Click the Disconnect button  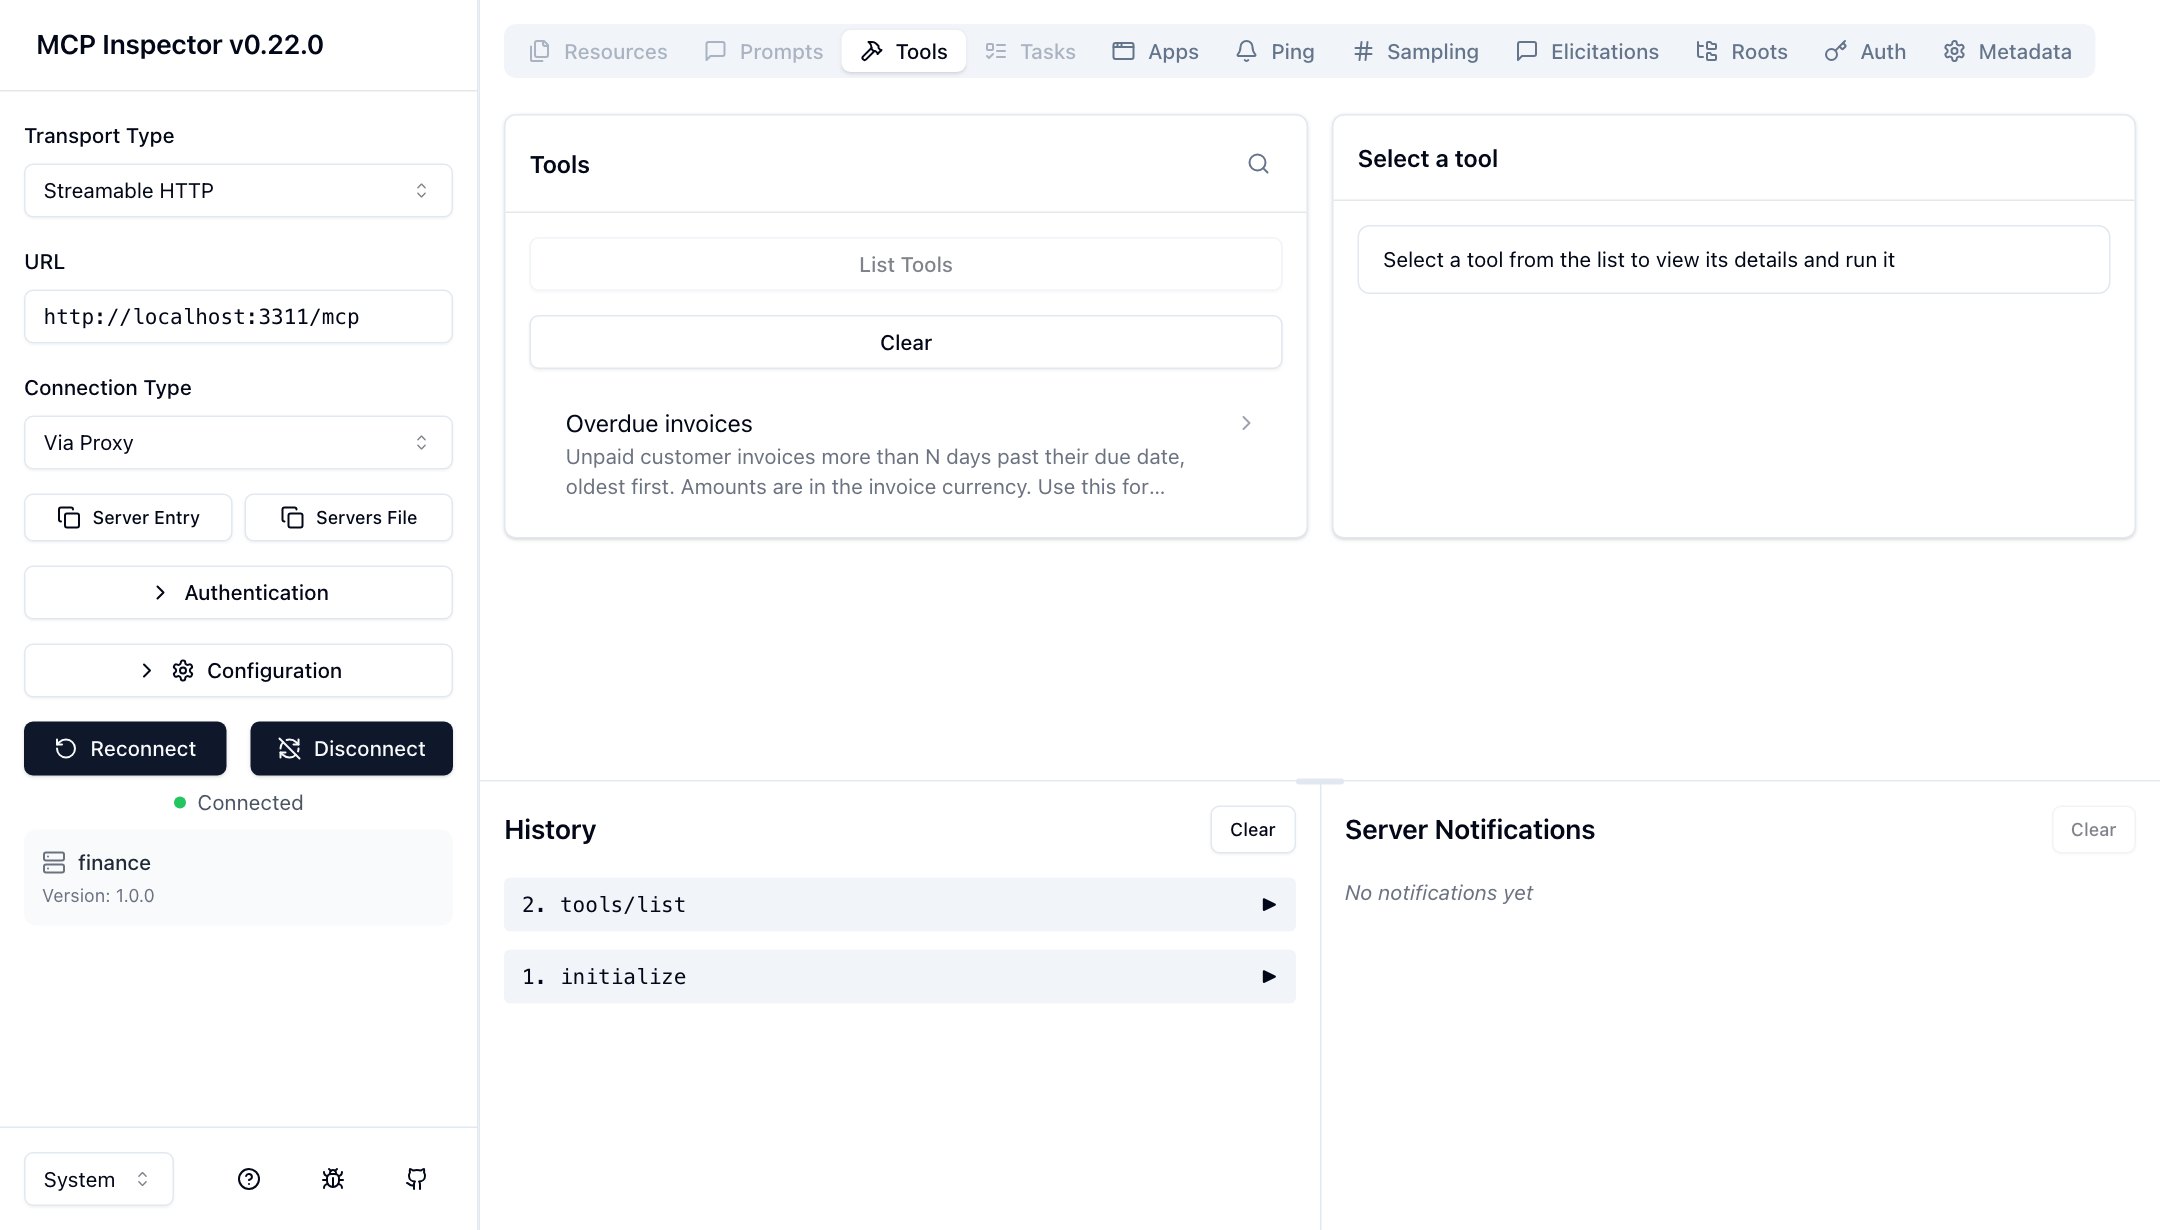click(351, 748)
